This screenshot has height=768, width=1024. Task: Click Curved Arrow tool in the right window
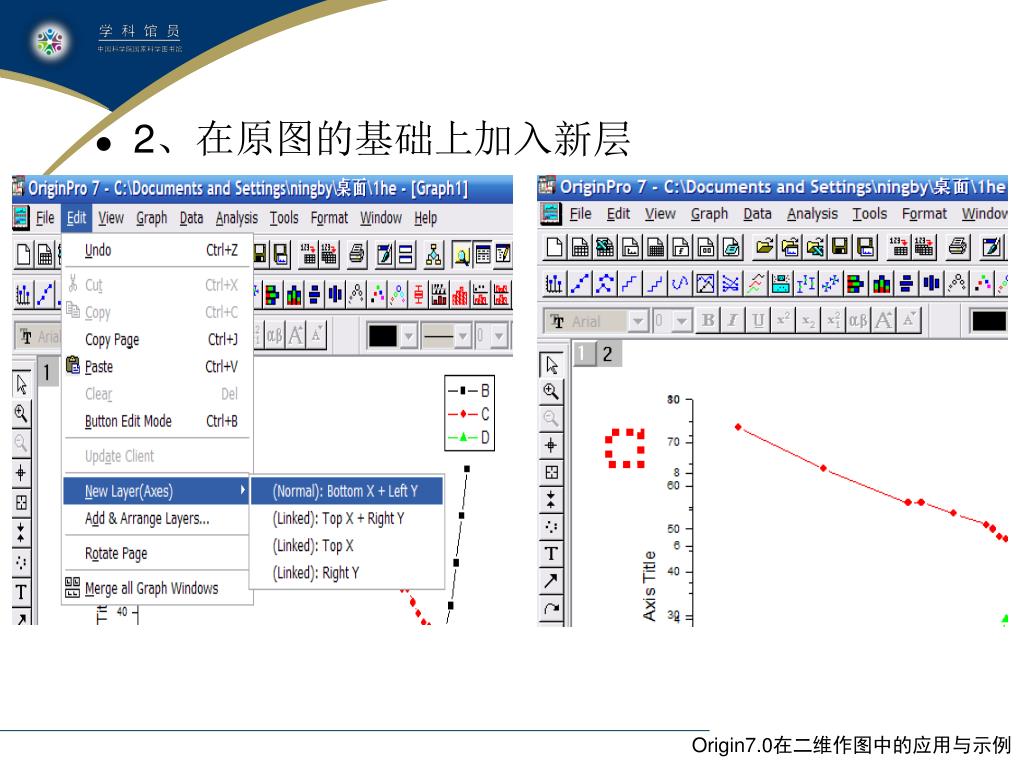click(x=552, y=608)
